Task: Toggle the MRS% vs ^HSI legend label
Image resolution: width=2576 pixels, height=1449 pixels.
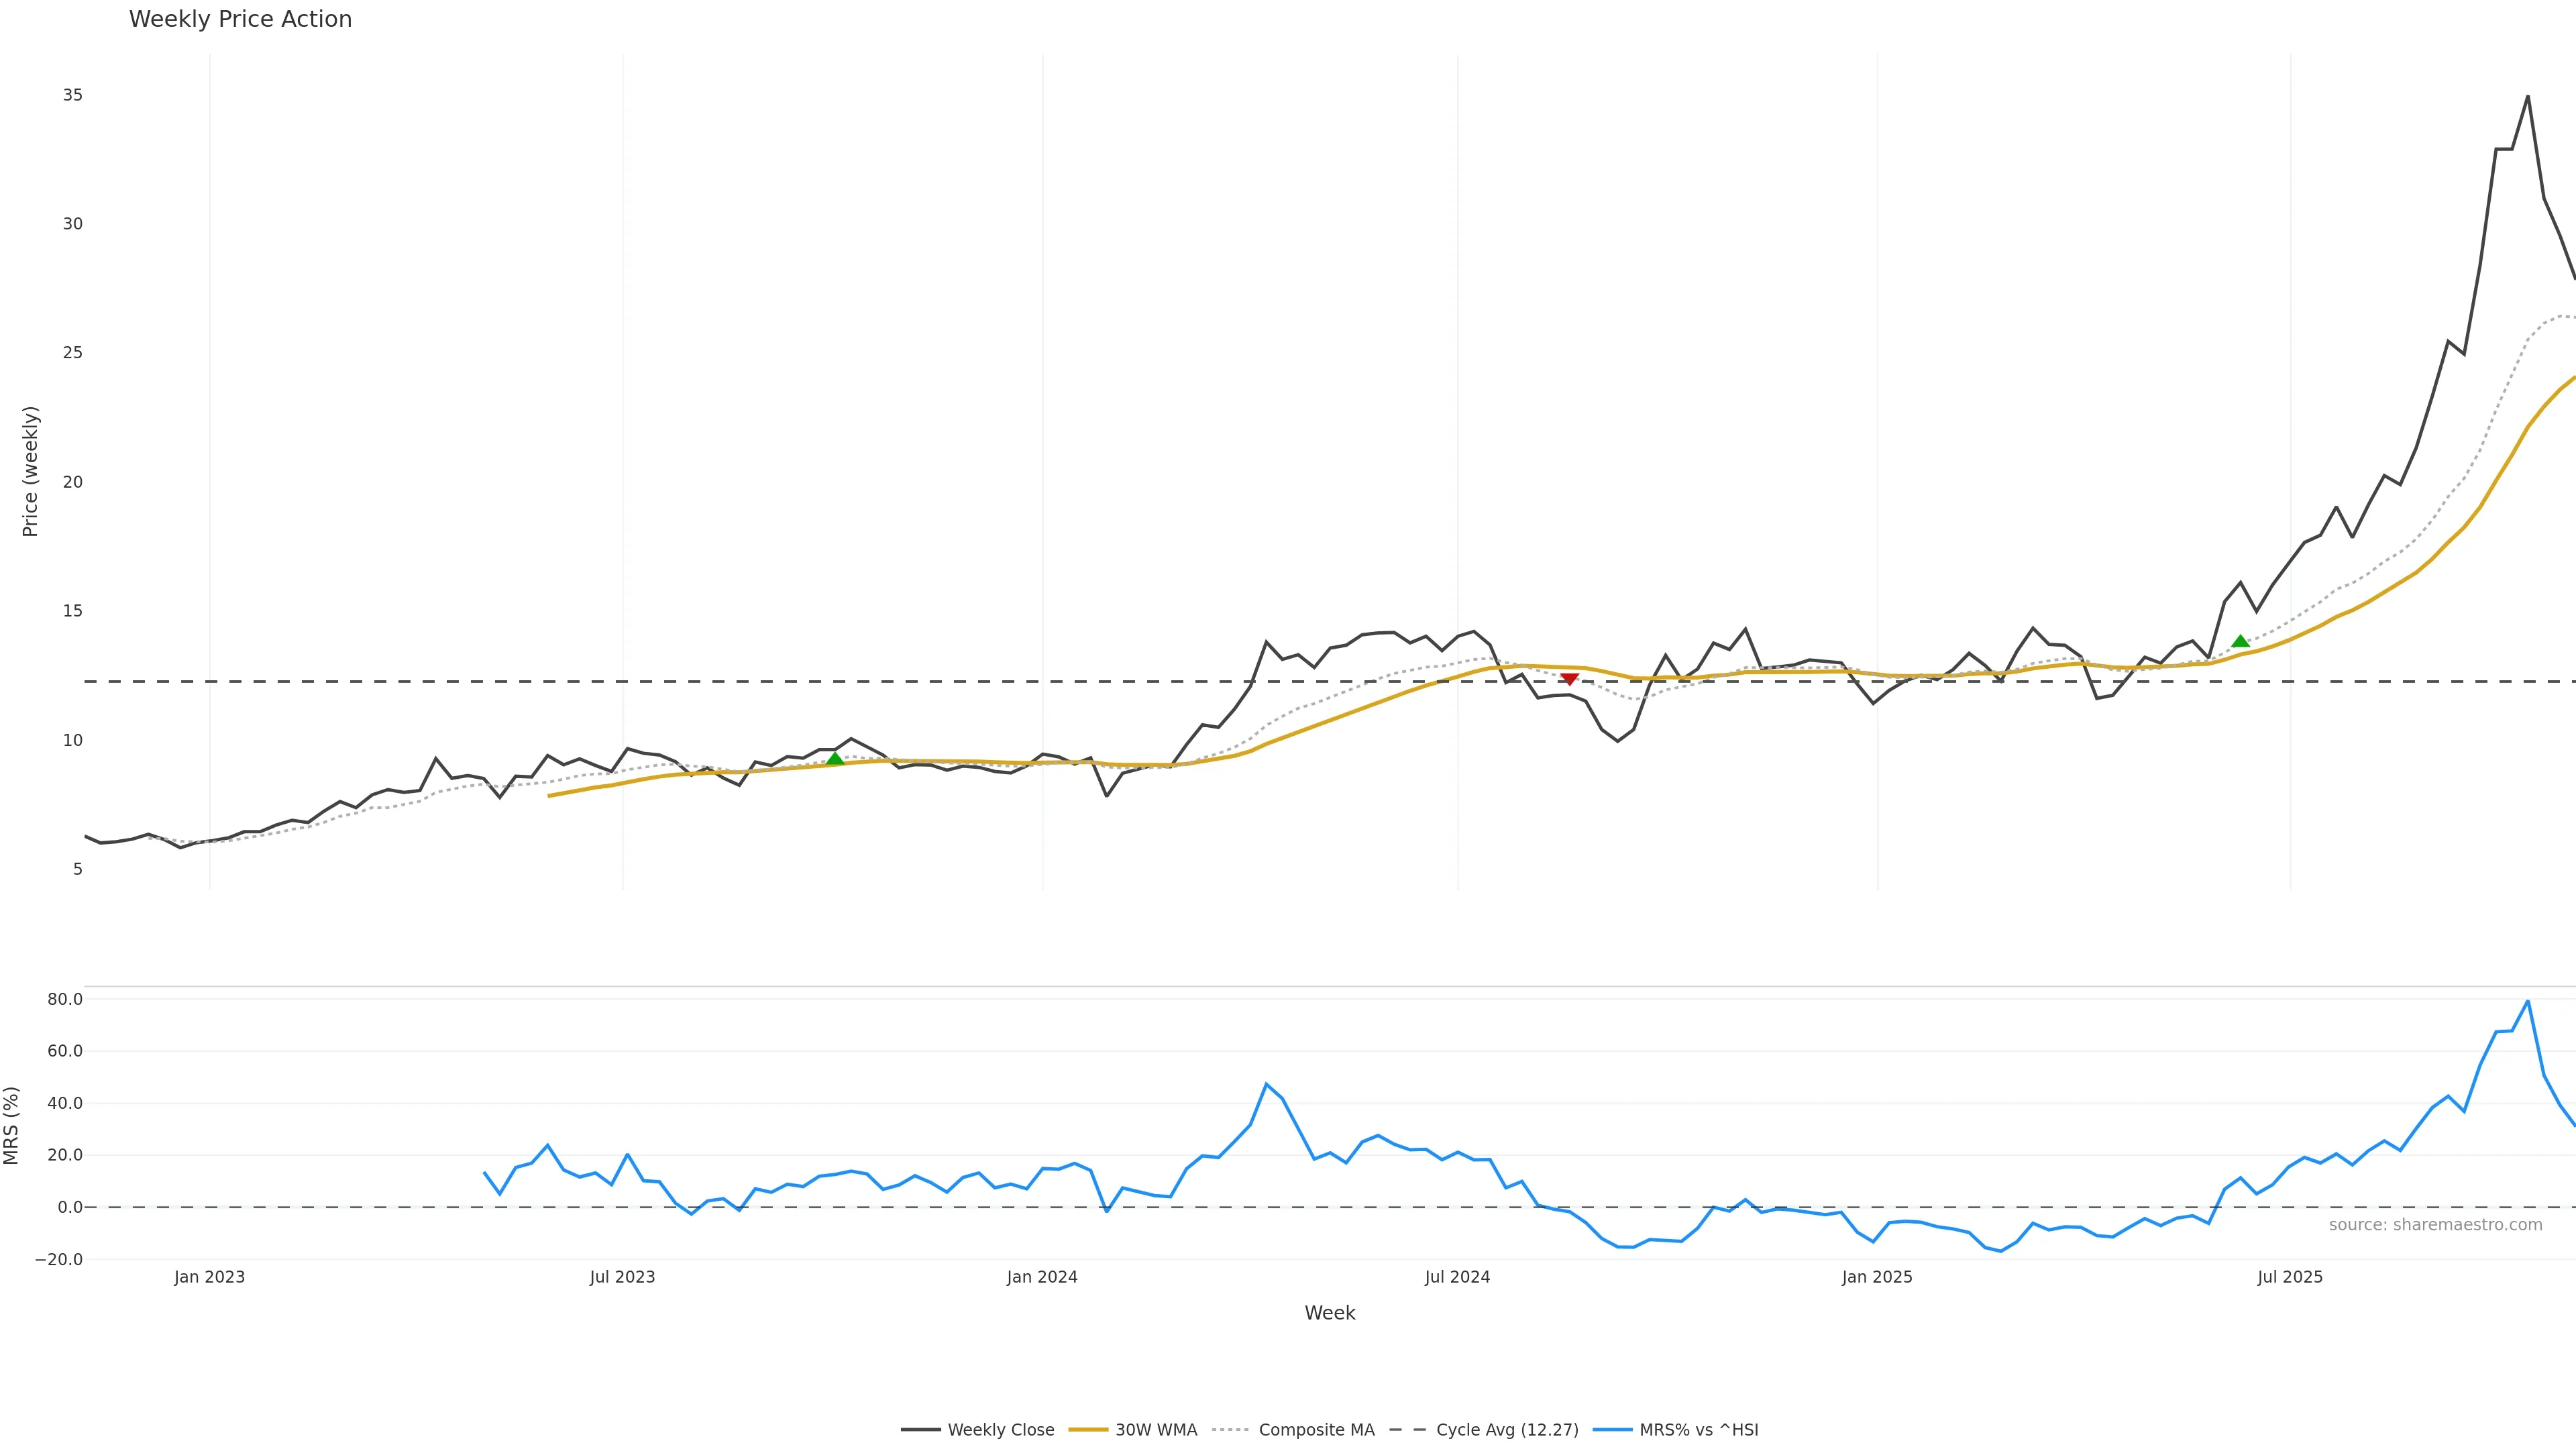Action: [x=1698, y=1430]
